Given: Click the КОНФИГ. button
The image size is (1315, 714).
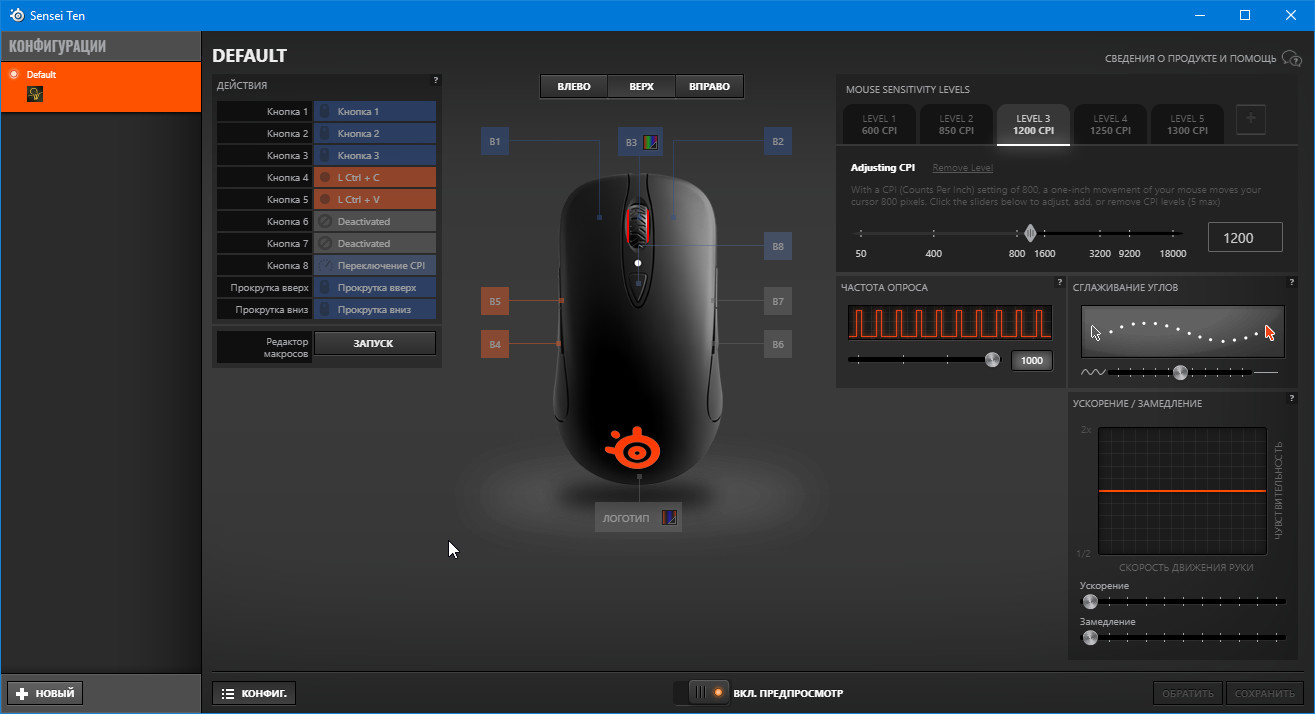Looking at the screenshot, I should (x=254, y=693).
